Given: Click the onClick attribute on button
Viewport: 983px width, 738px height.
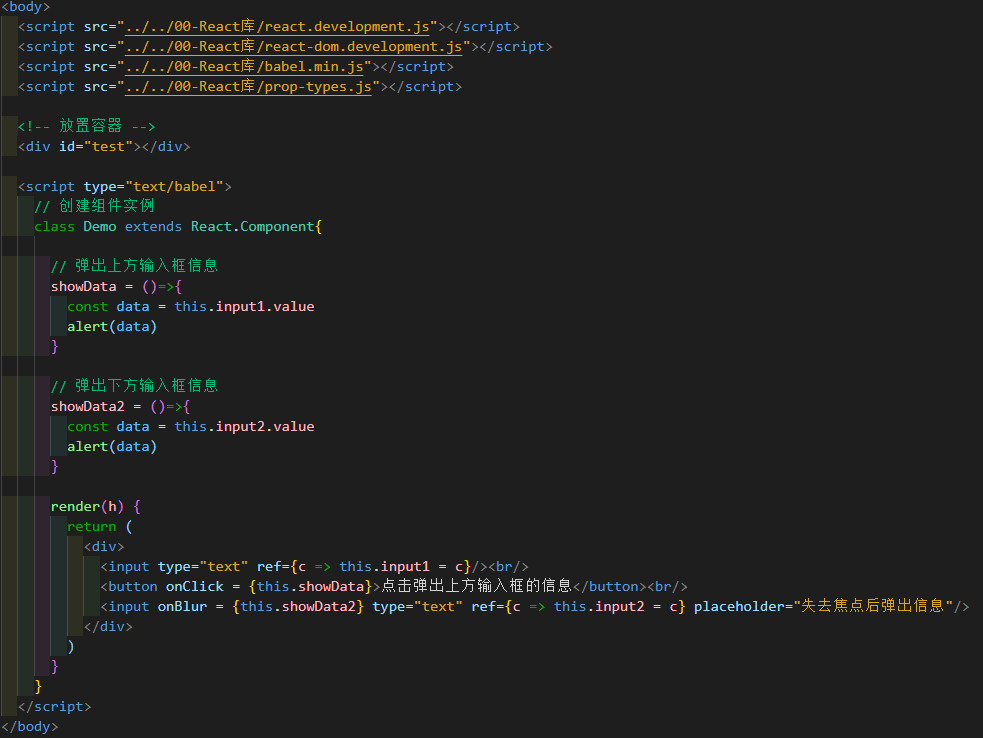Looking at the screenshot, I should point(194,586).
